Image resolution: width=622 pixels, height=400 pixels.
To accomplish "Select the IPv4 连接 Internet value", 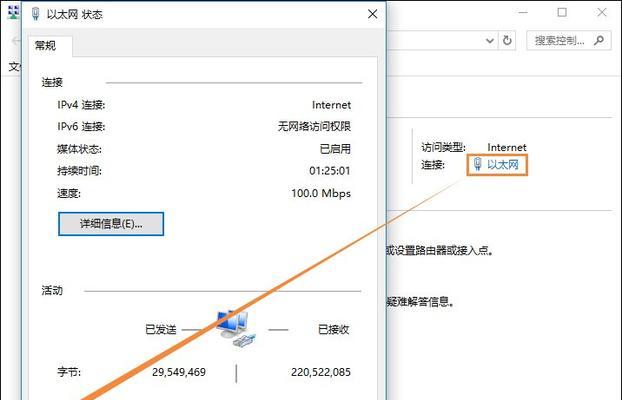I will 331,105.
